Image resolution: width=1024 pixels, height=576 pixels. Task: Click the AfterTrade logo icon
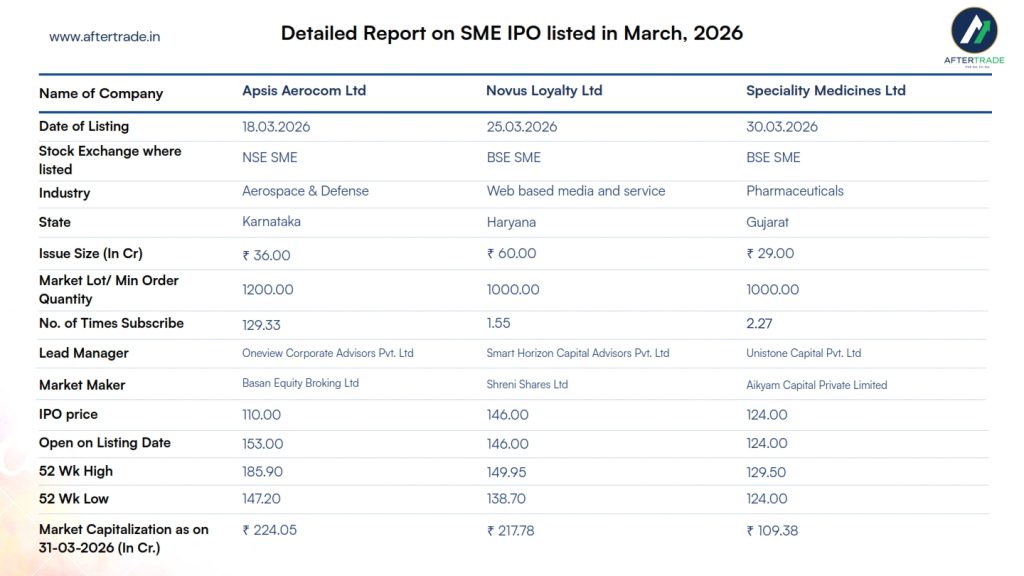(x=973, y=31)
